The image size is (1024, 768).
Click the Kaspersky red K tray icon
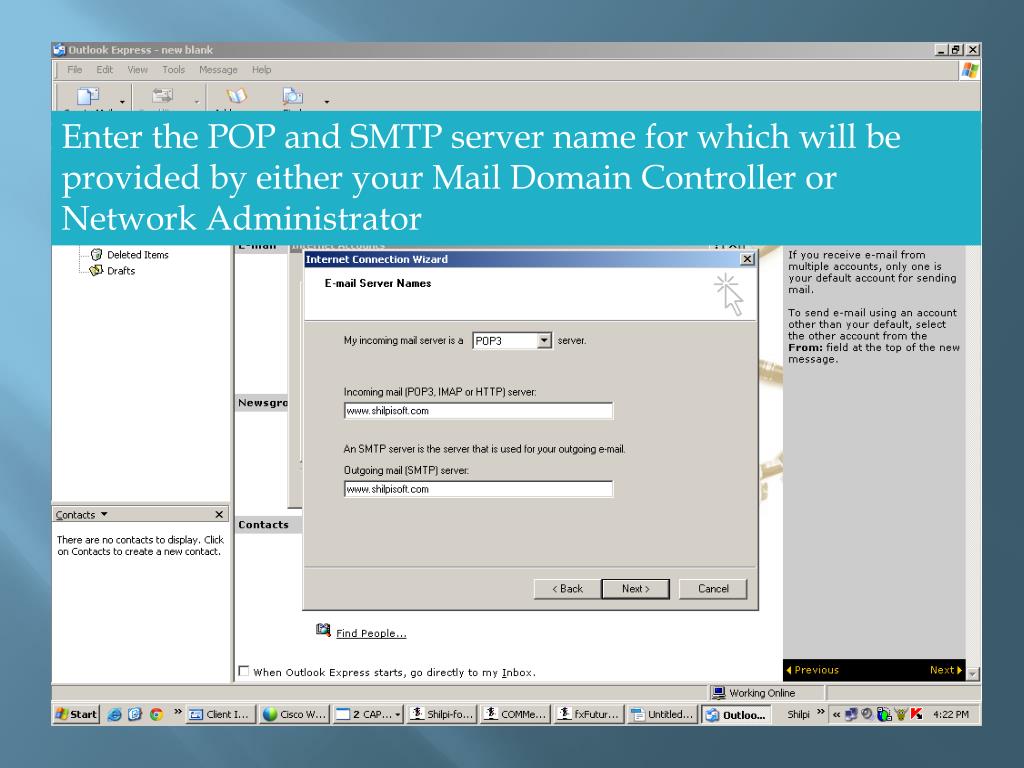[917, 714]
